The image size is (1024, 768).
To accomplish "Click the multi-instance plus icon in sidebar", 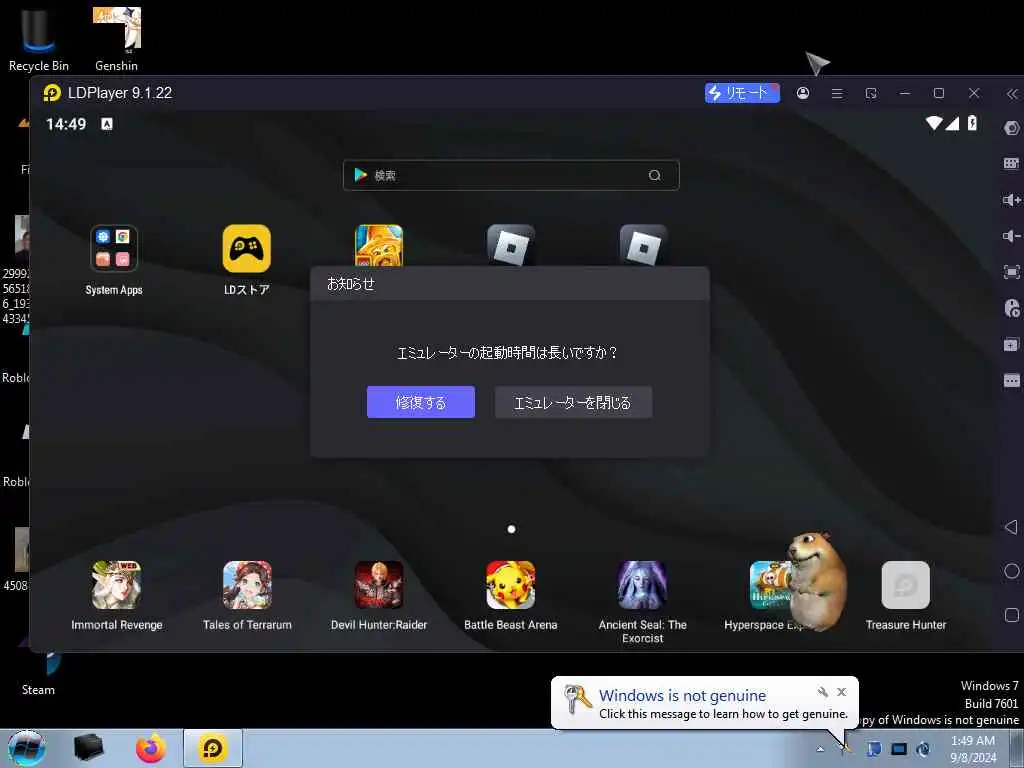I will pos(1012,344).
